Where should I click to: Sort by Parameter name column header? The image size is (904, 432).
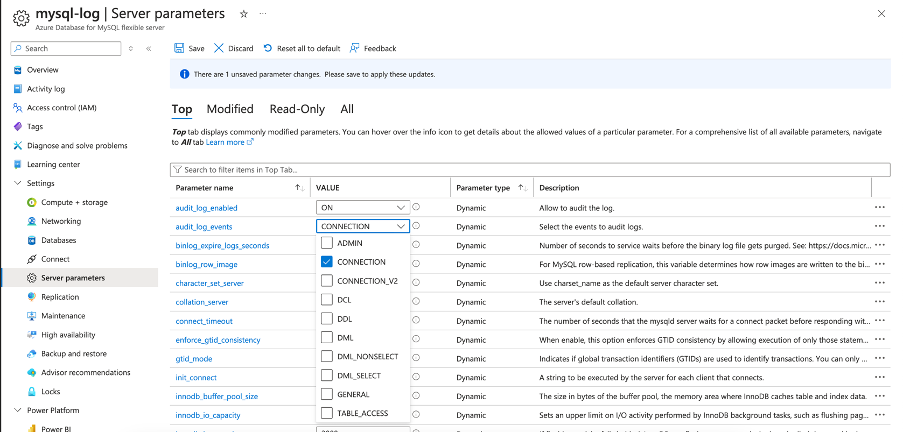coord(204,188)
